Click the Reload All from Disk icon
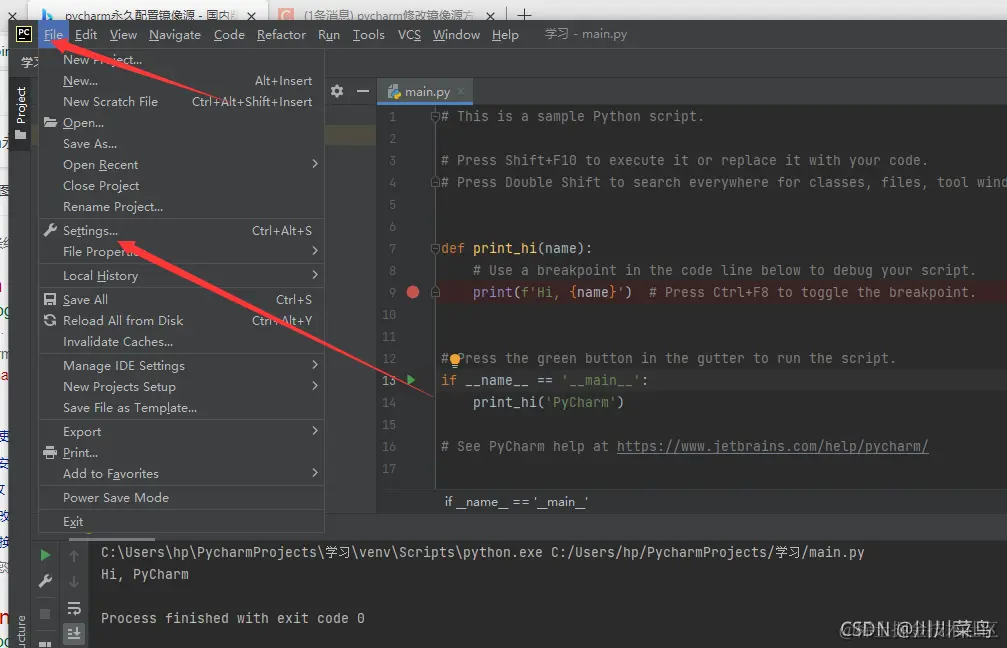The width and height of the screenshot is (1007, 648). tap(50, 320)
